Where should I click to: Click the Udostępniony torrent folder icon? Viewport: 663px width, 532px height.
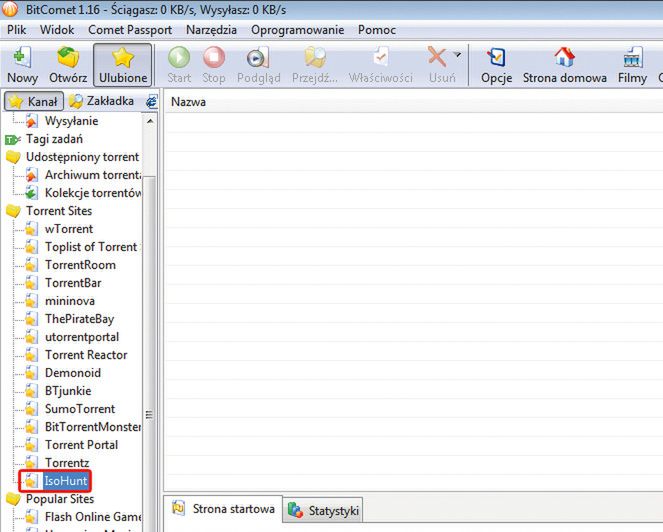pos(13,157)
